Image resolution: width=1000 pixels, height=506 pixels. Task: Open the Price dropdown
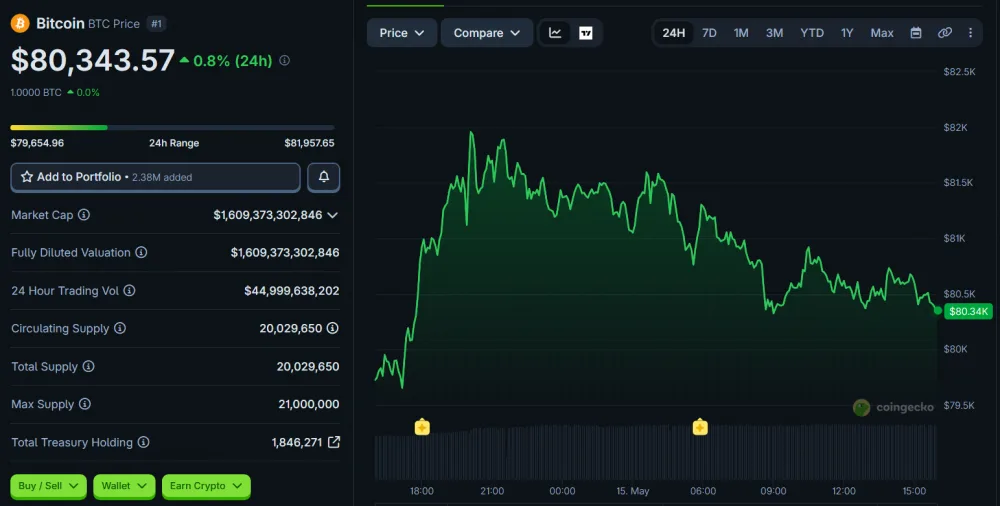tap(402, 33)
